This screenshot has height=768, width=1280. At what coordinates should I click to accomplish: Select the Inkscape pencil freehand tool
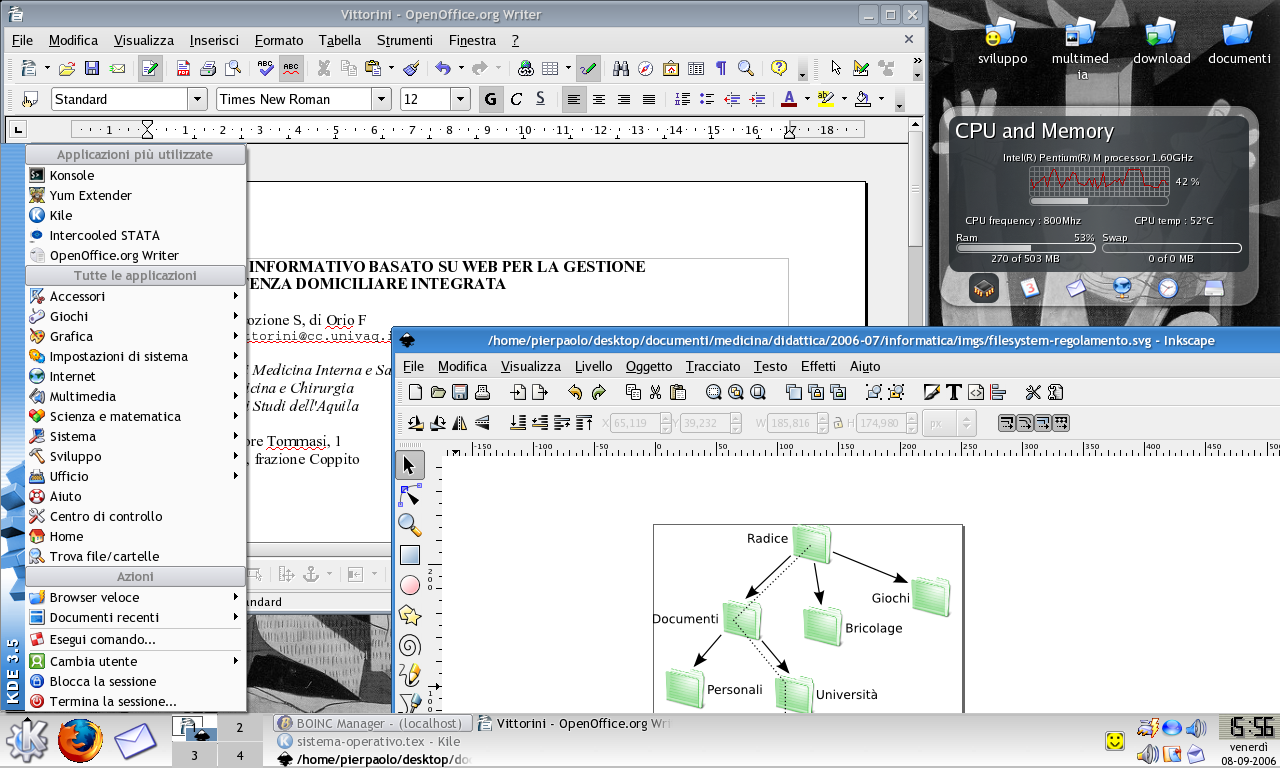pyautogui.click(x=409, y=675)
